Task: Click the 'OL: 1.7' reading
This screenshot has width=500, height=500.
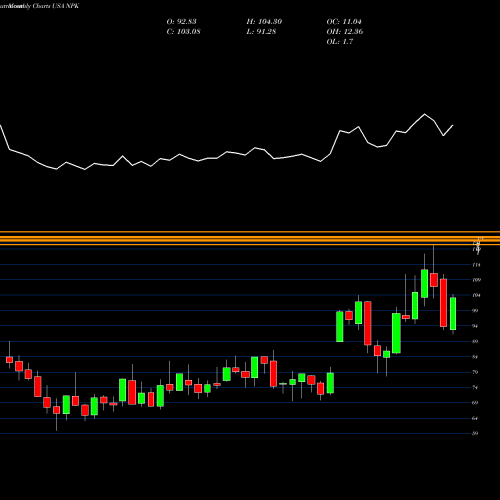Action: pyautogui.click(x=340, y=42)
